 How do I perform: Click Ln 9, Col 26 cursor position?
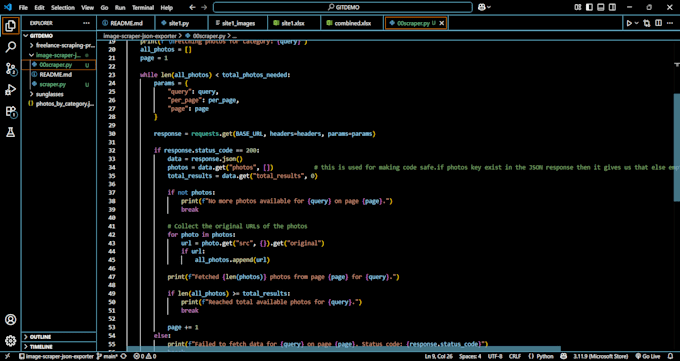click(439, 356)
